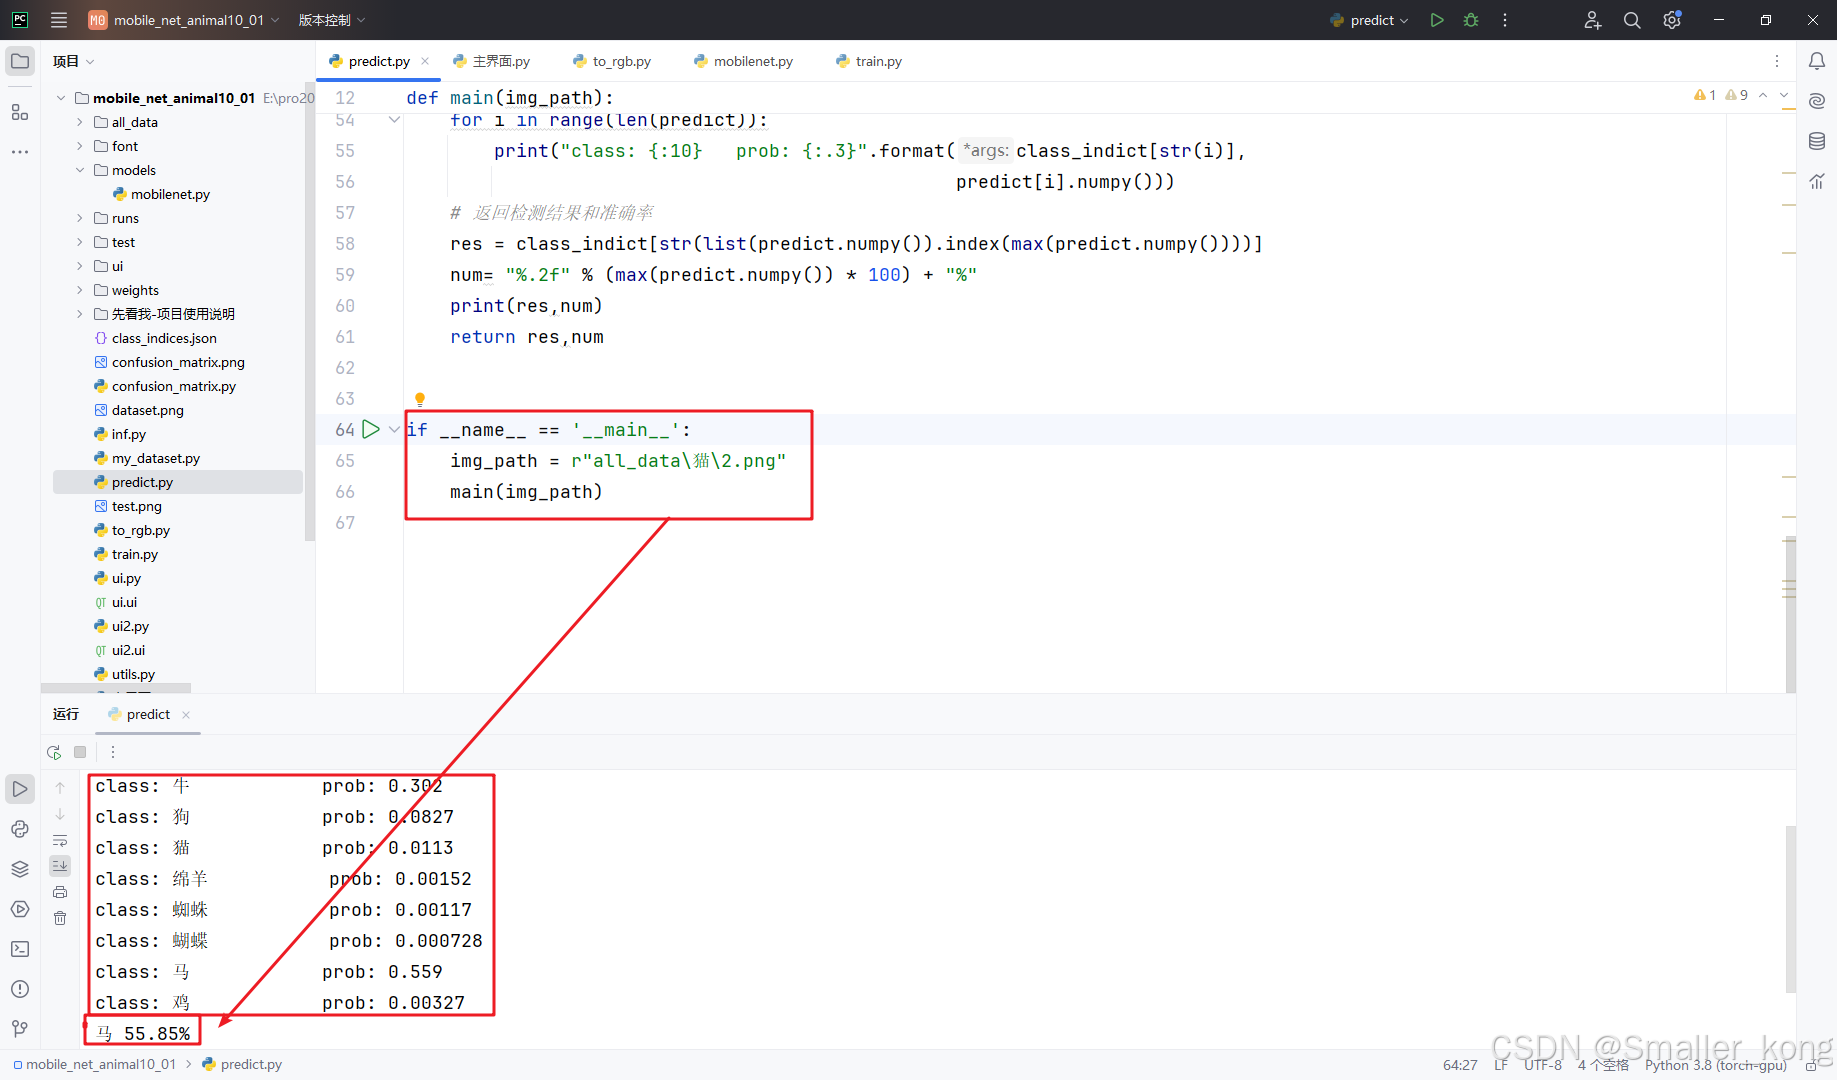Open the 版本控制 version control dropdown

[x=332, y=20]
